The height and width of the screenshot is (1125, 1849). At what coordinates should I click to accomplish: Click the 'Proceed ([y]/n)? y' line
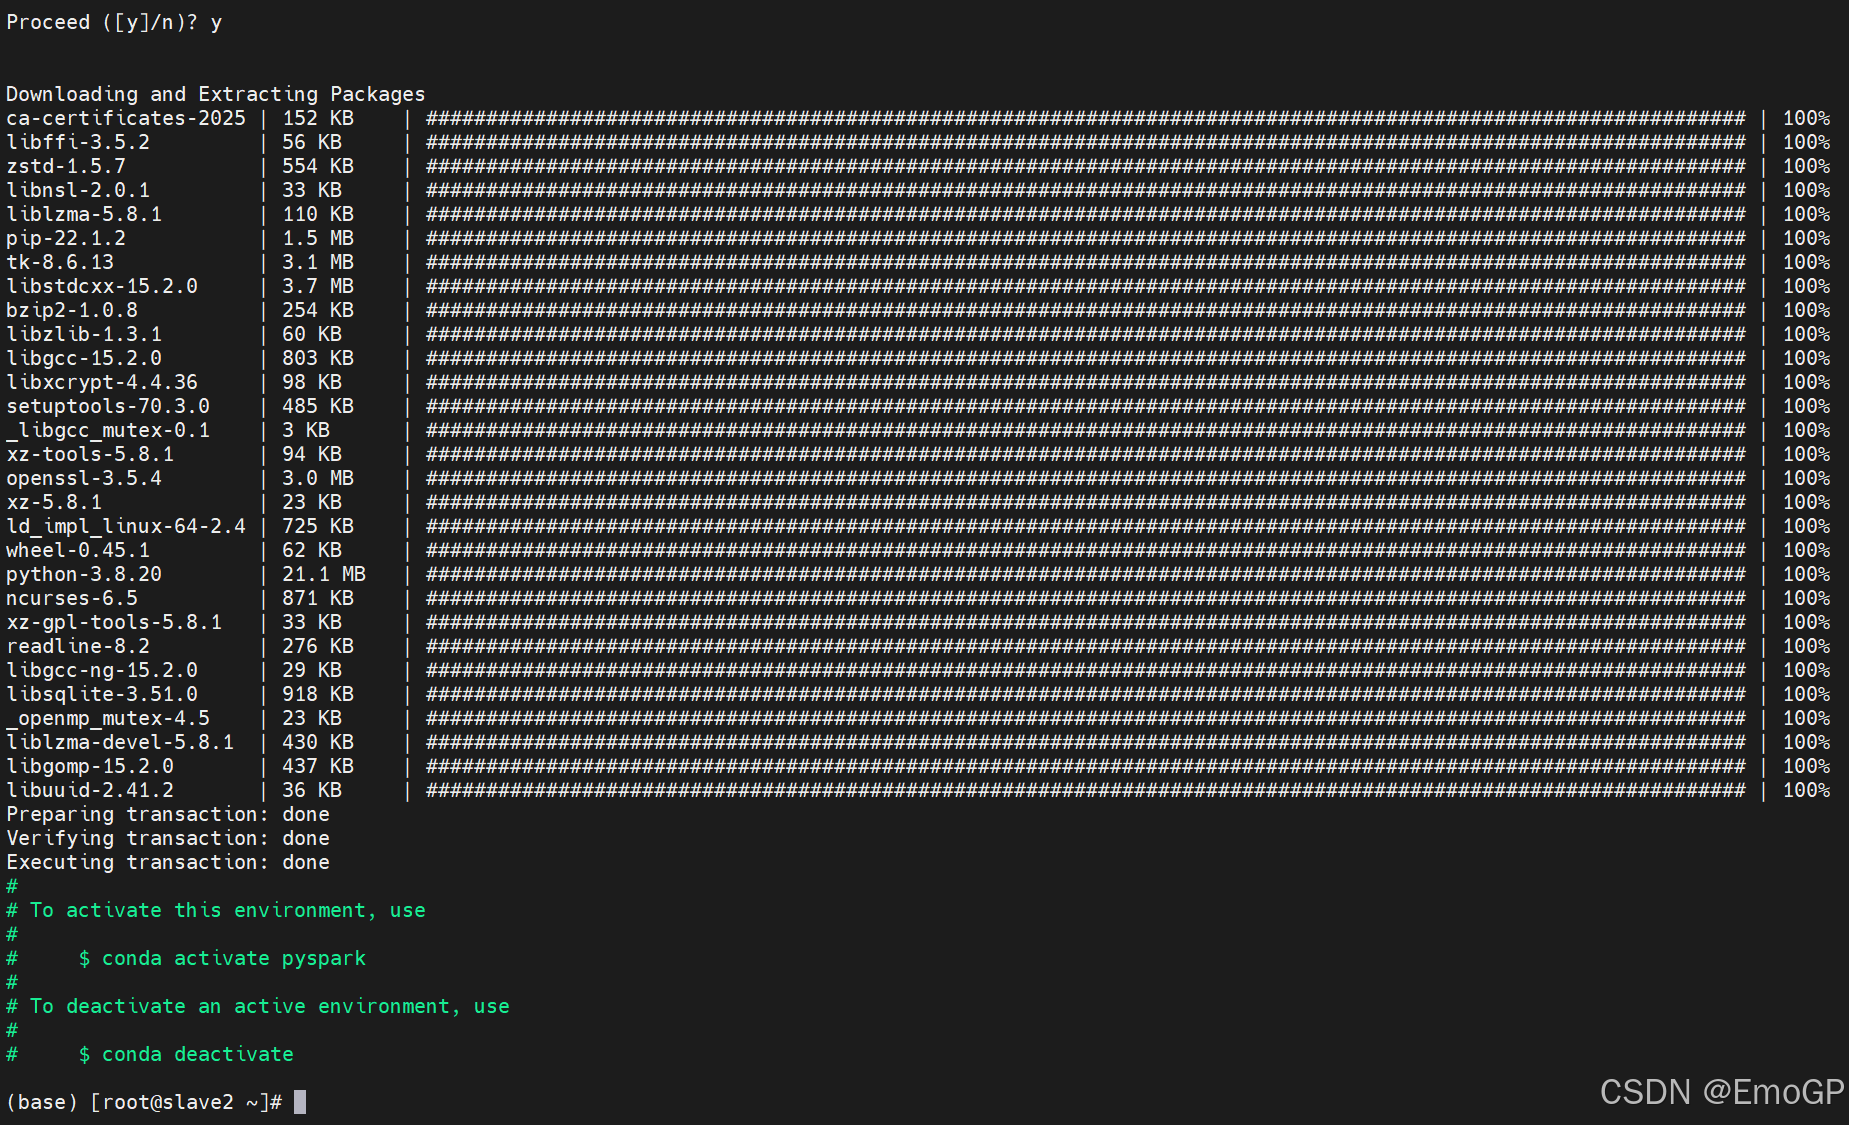pyautogui.click(x=114, y=22)
